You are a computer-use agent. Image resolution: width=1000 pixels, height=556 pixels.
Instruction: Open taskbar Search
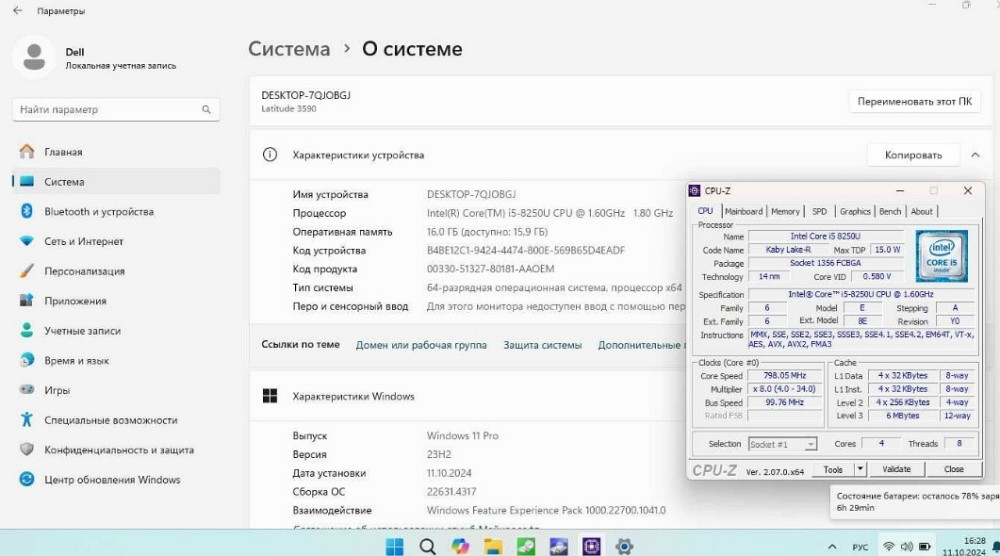(x=427, y=546)
